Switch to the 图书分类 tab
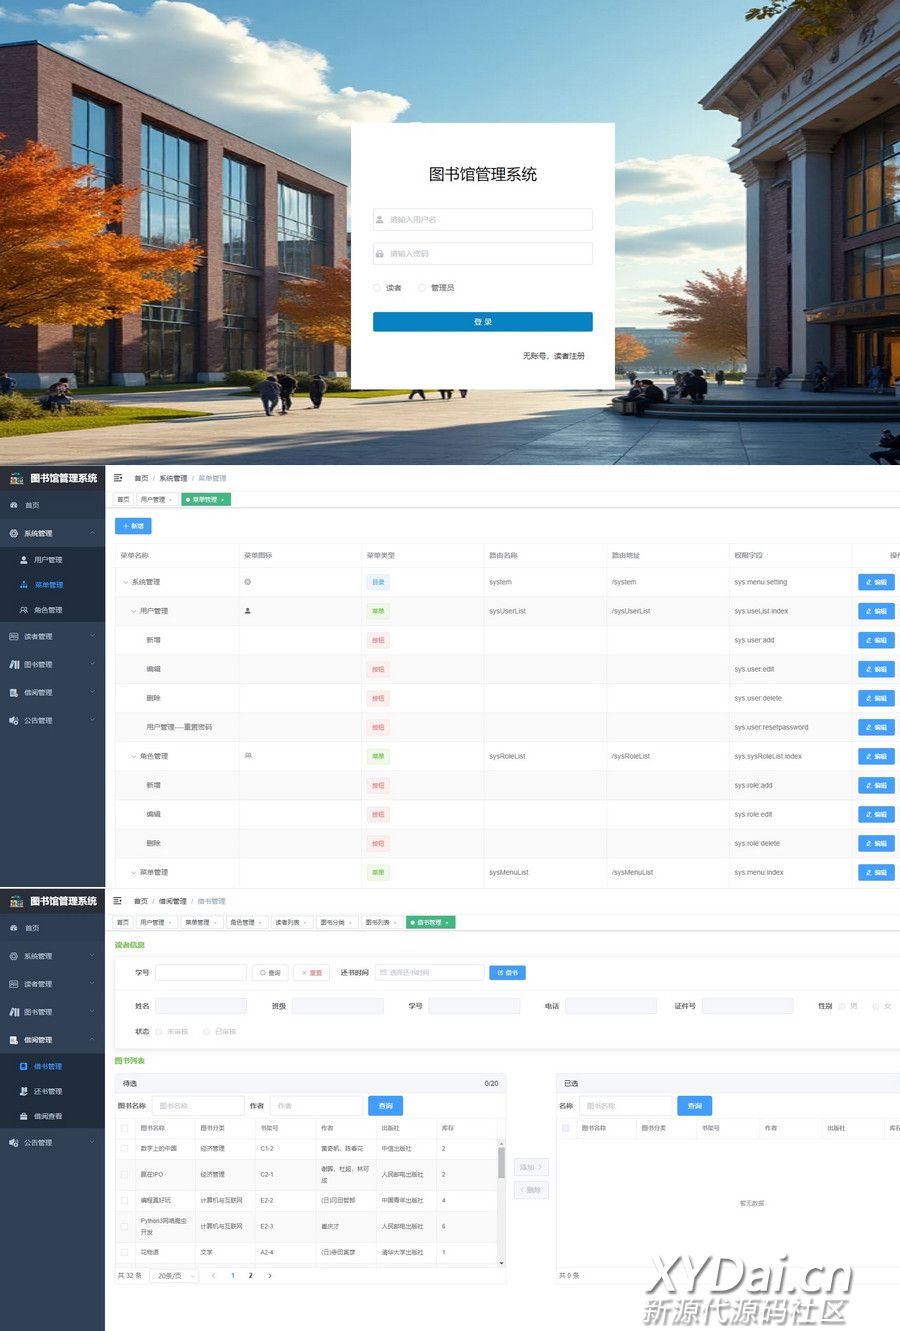Image resolution: width=900 pixels, height=1331 pixels. pos(335,922)
